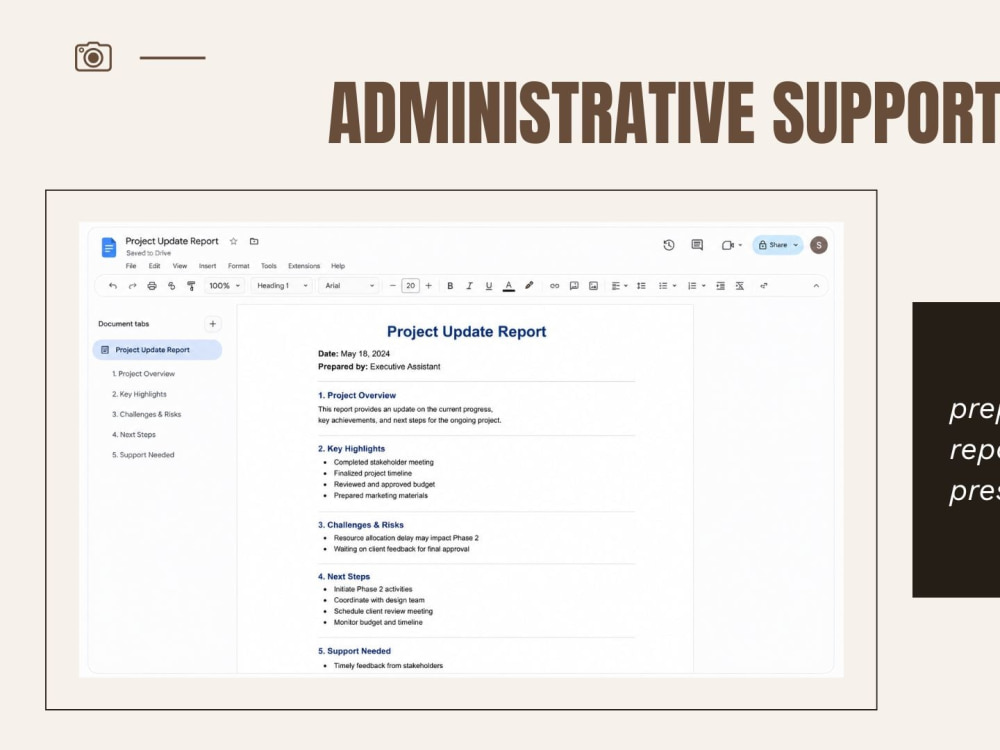This screenshot has width=1000, height=750.
Task: Click the add comment icon
Action: [x=574, y=286]
